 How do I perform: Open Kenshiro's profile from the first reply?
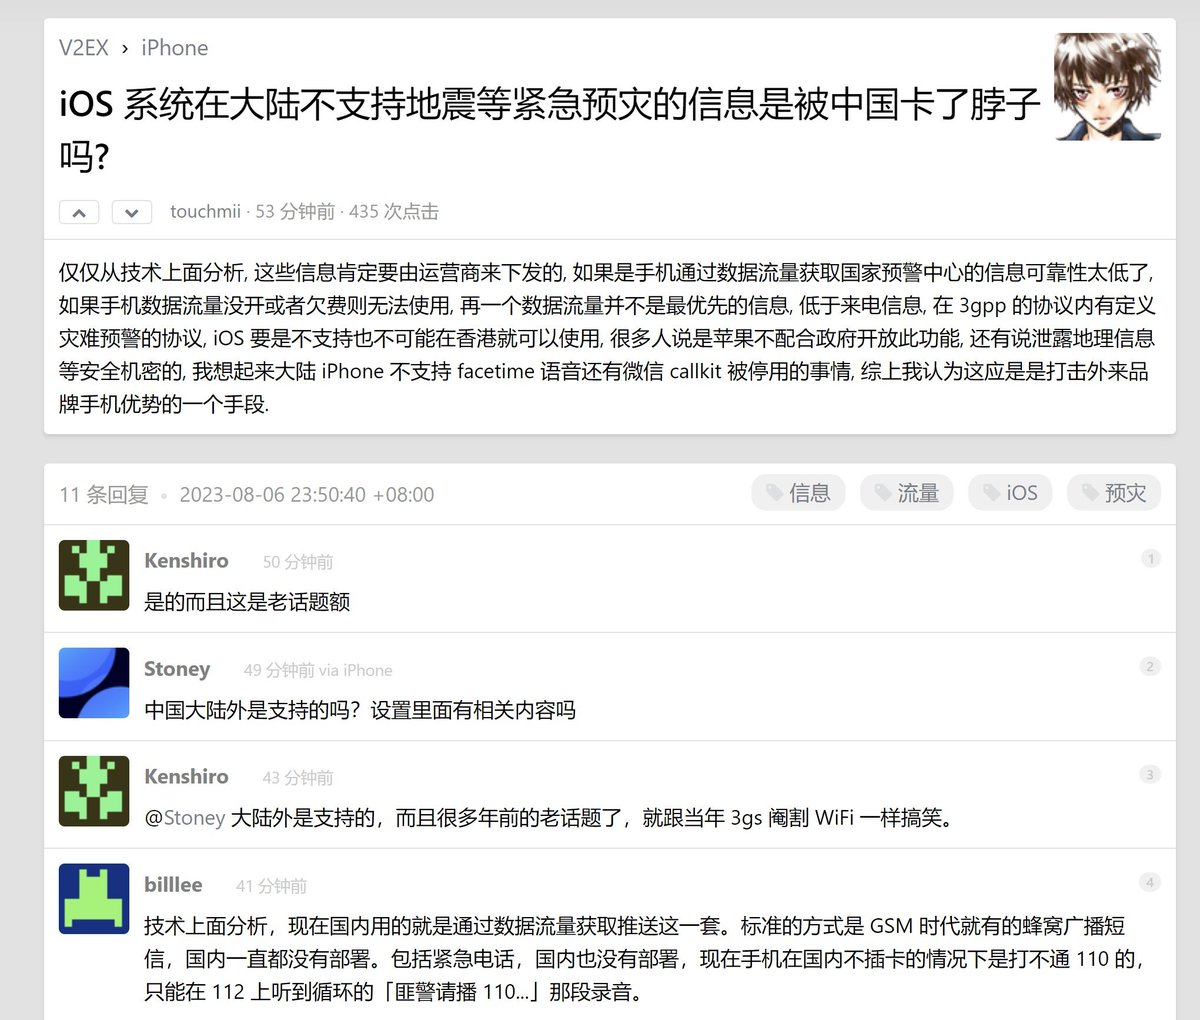186,561
